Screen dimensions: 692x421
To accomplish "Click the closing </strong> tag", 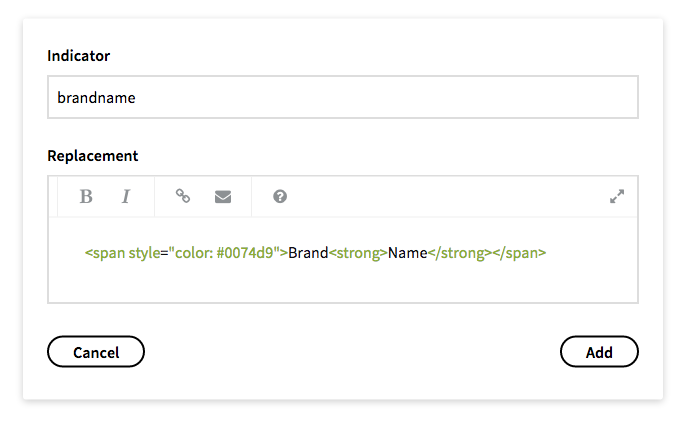I will (x=459, y=253).
